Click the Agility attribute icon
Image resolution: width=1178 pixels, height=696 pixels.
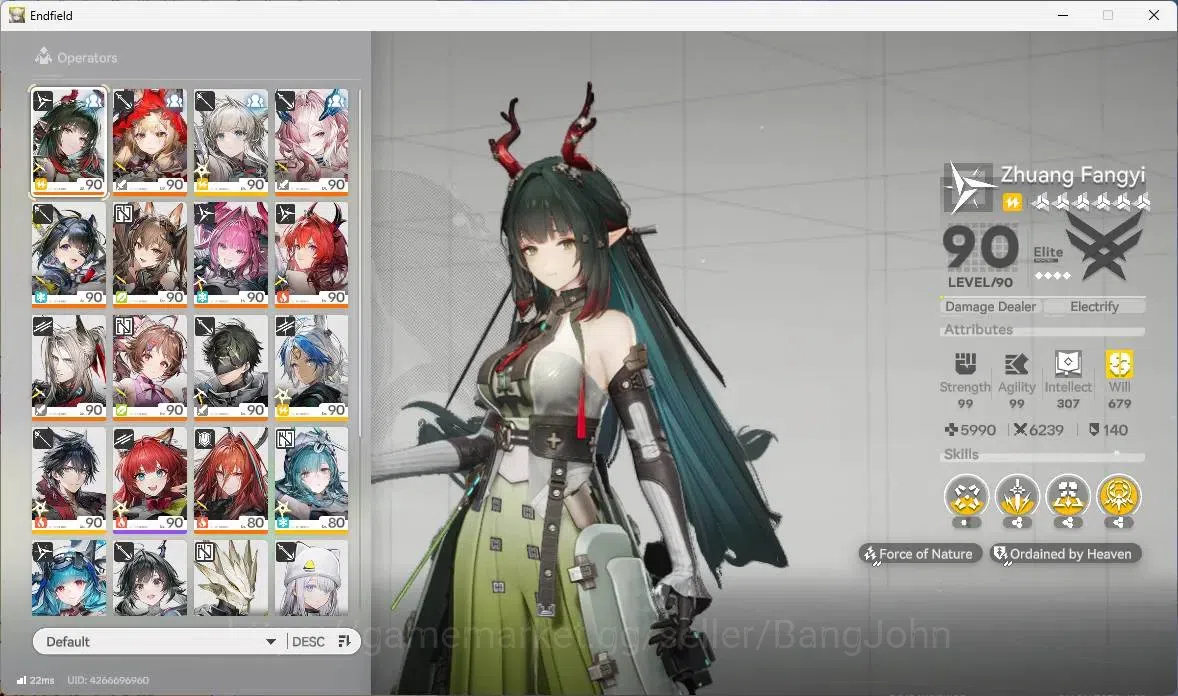1016,365
